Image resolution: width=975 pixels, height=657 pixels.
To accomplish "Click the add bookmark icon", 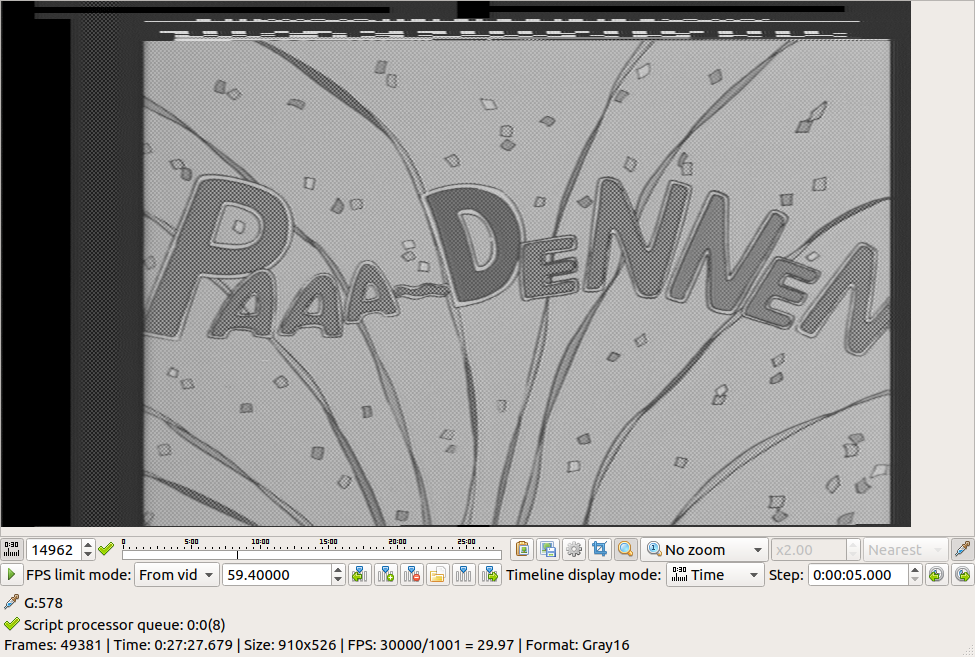I will pyautogui.click(x=386, y=575).
